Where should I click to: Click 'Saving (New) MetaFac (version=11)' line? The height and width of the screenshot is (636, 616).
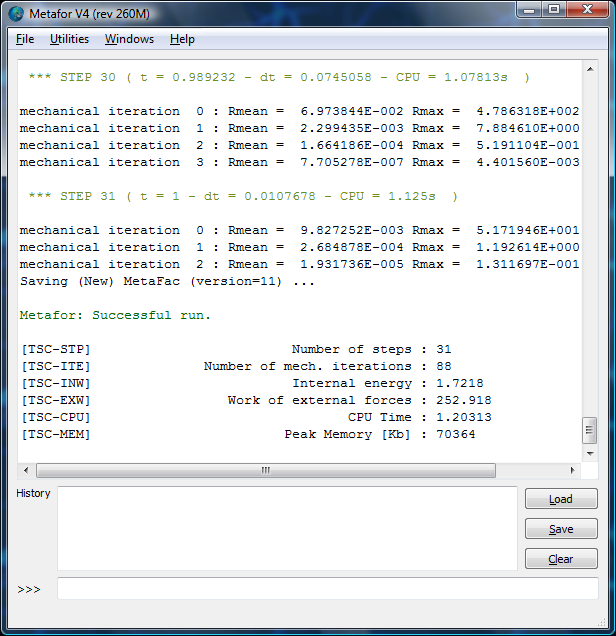(167, 281)
